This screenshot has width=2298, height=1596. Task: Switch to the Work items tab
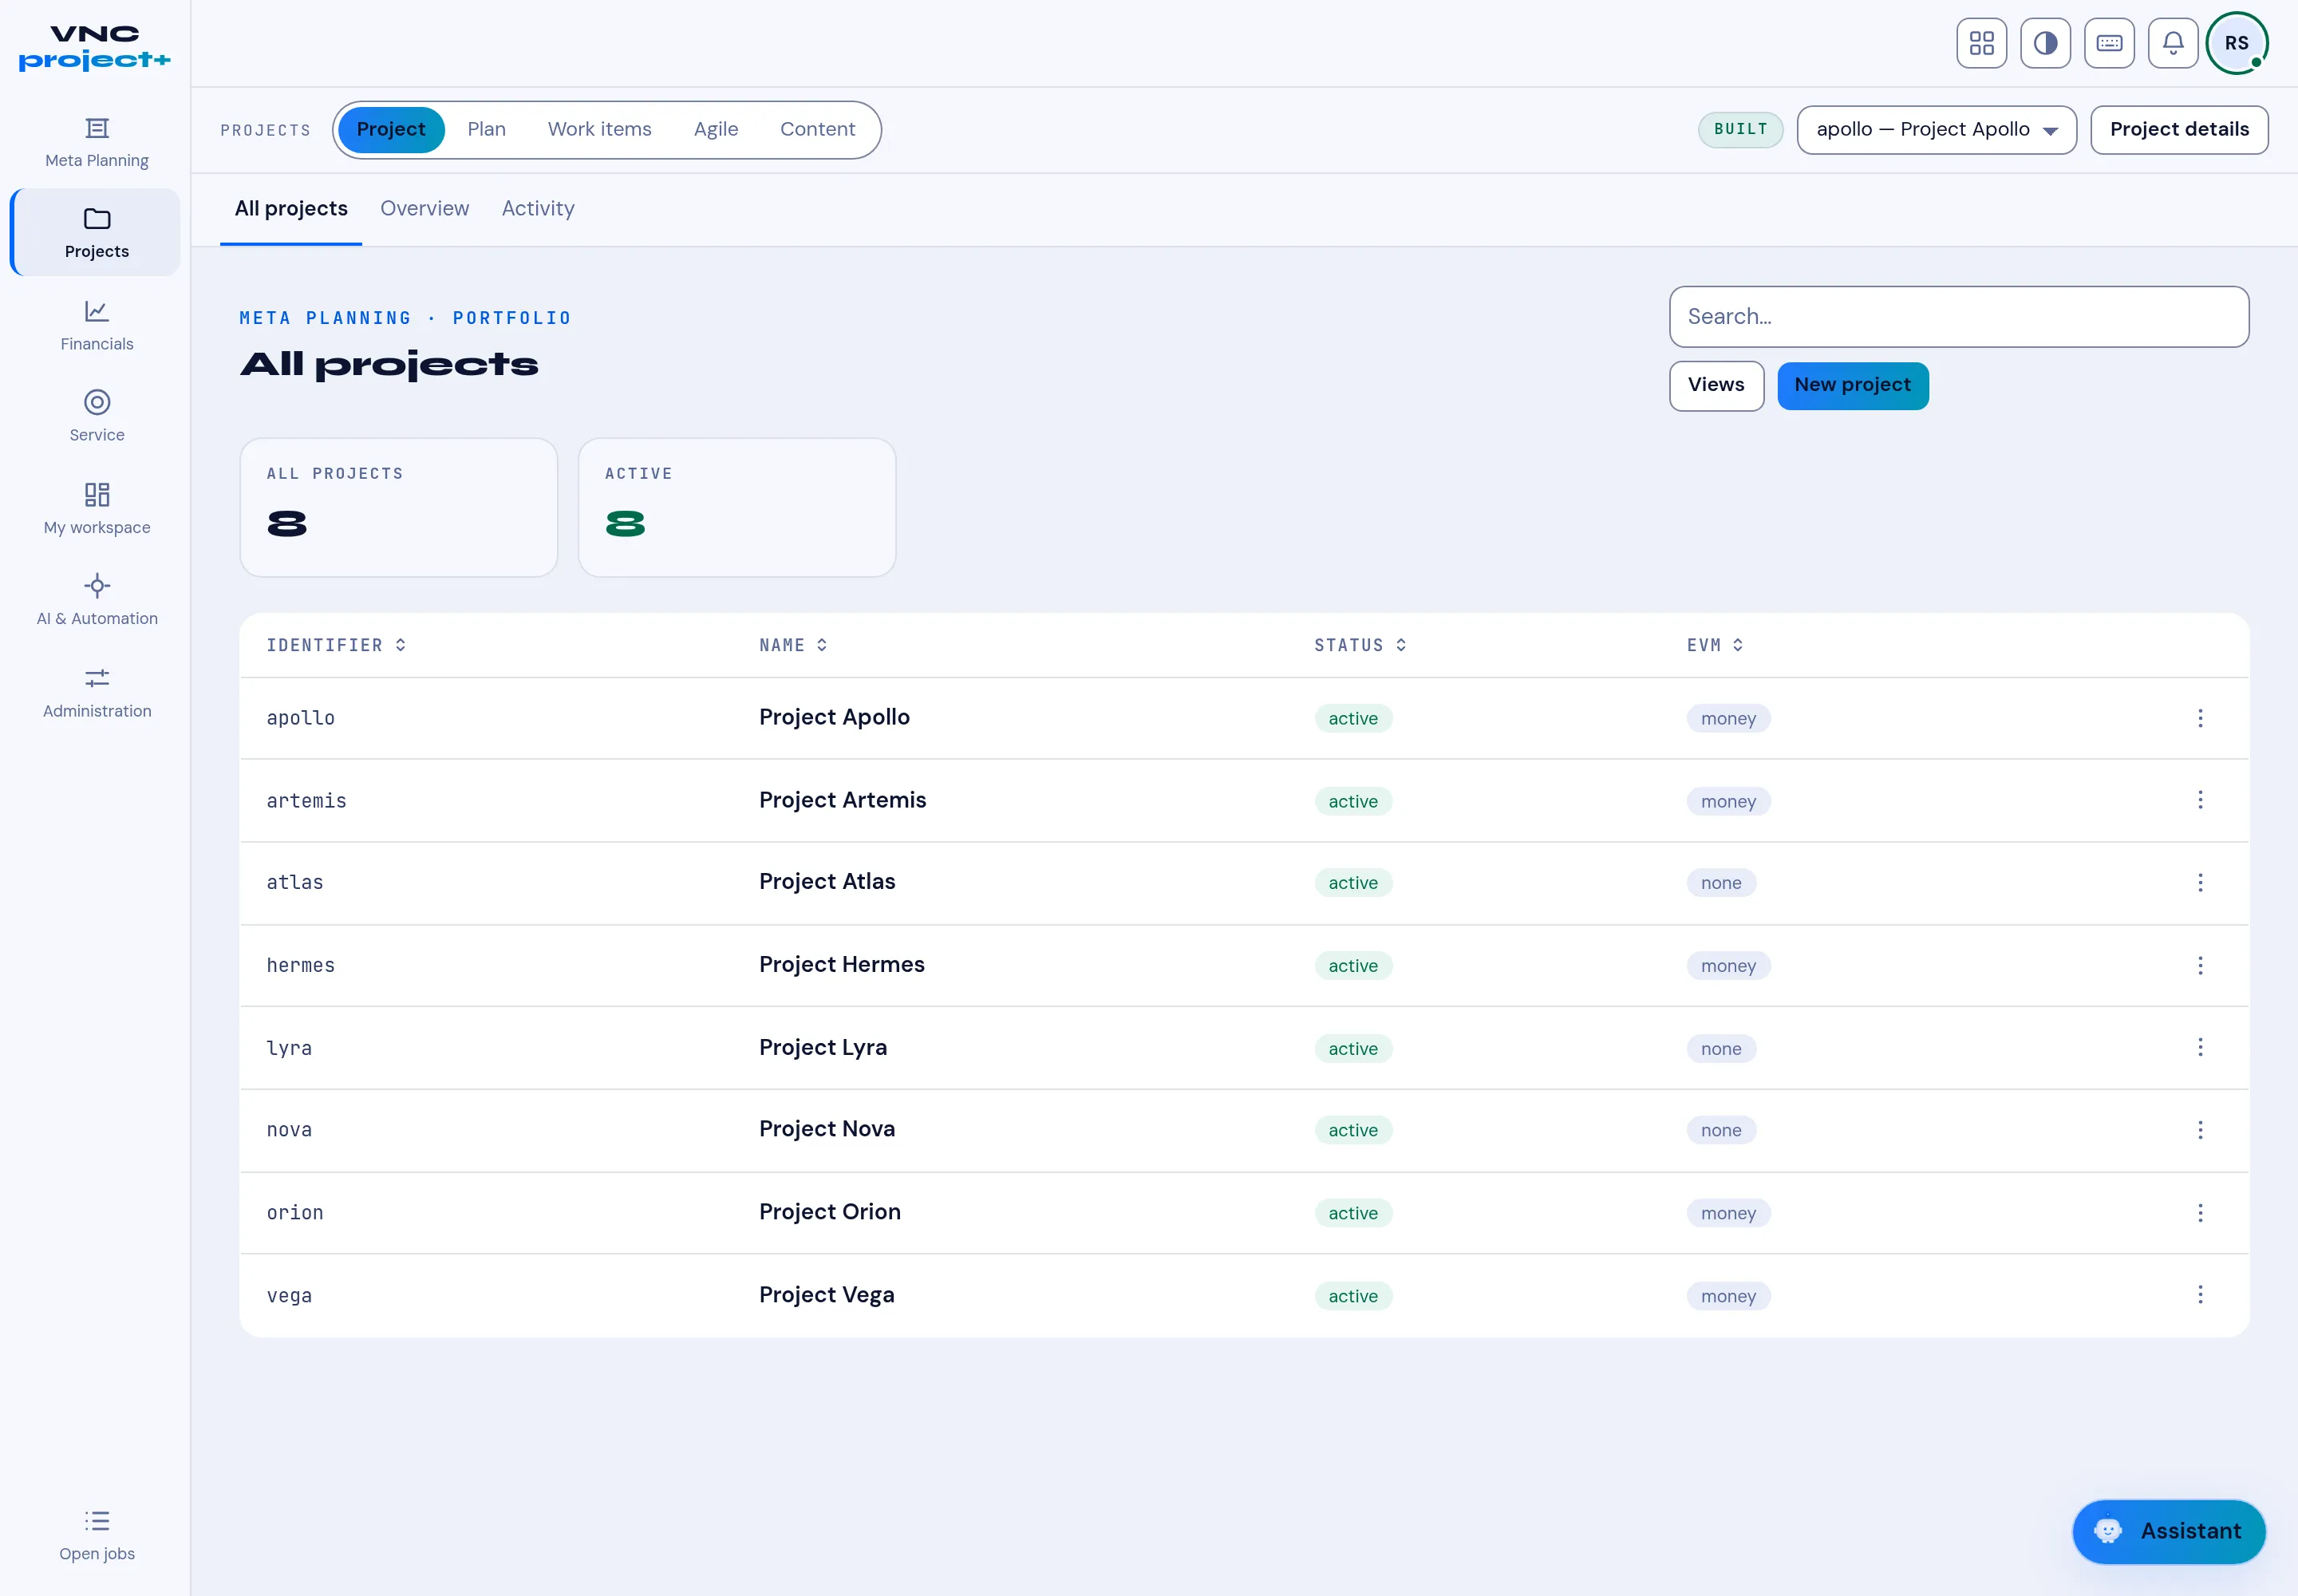599,130
